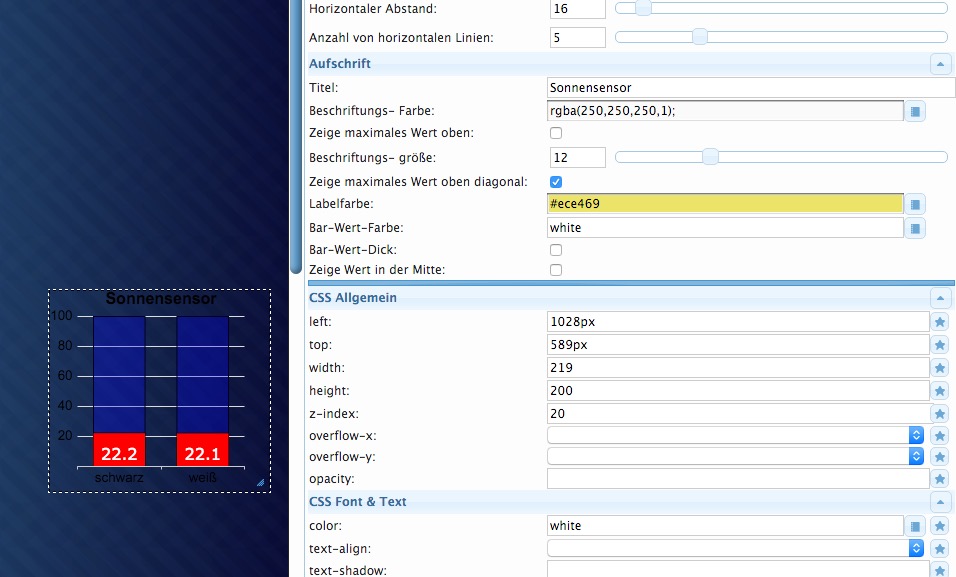Click the Sonnensensor chart title
The height and width of the screenshot is (577, 956).
(161, 299)
